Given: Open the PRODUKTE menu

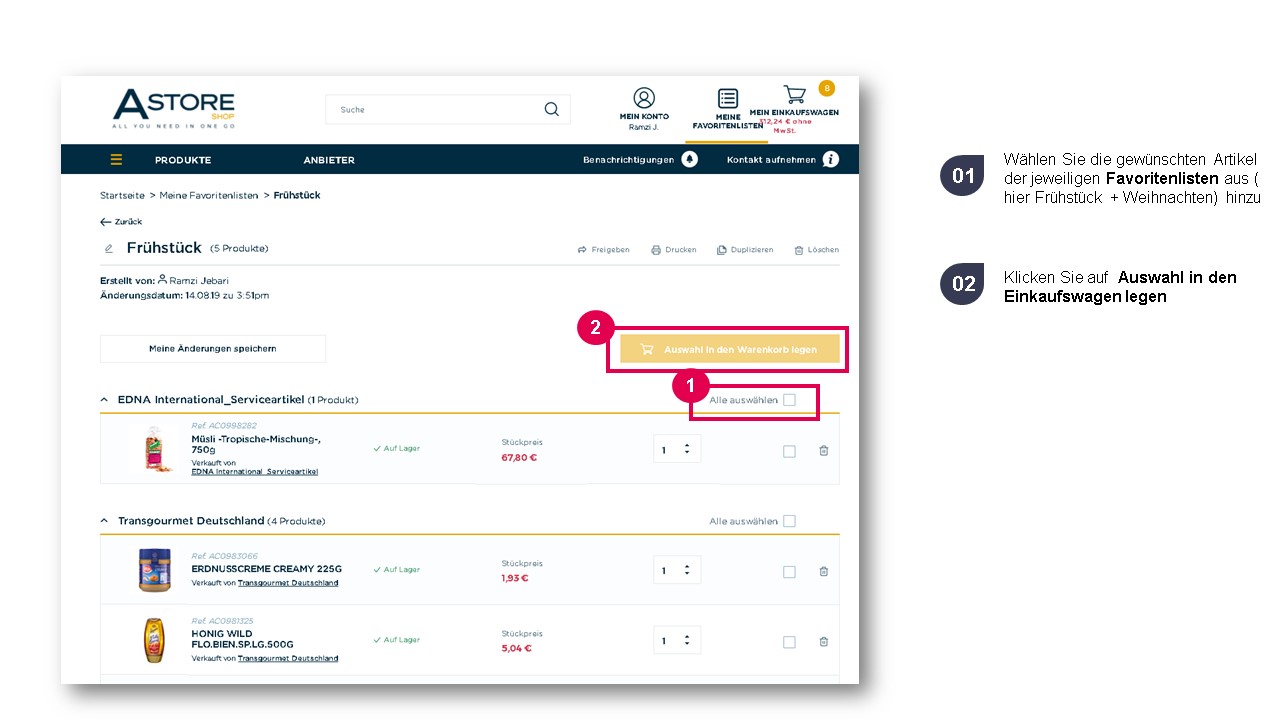Looking at the screenshot, I should [183, 160].
